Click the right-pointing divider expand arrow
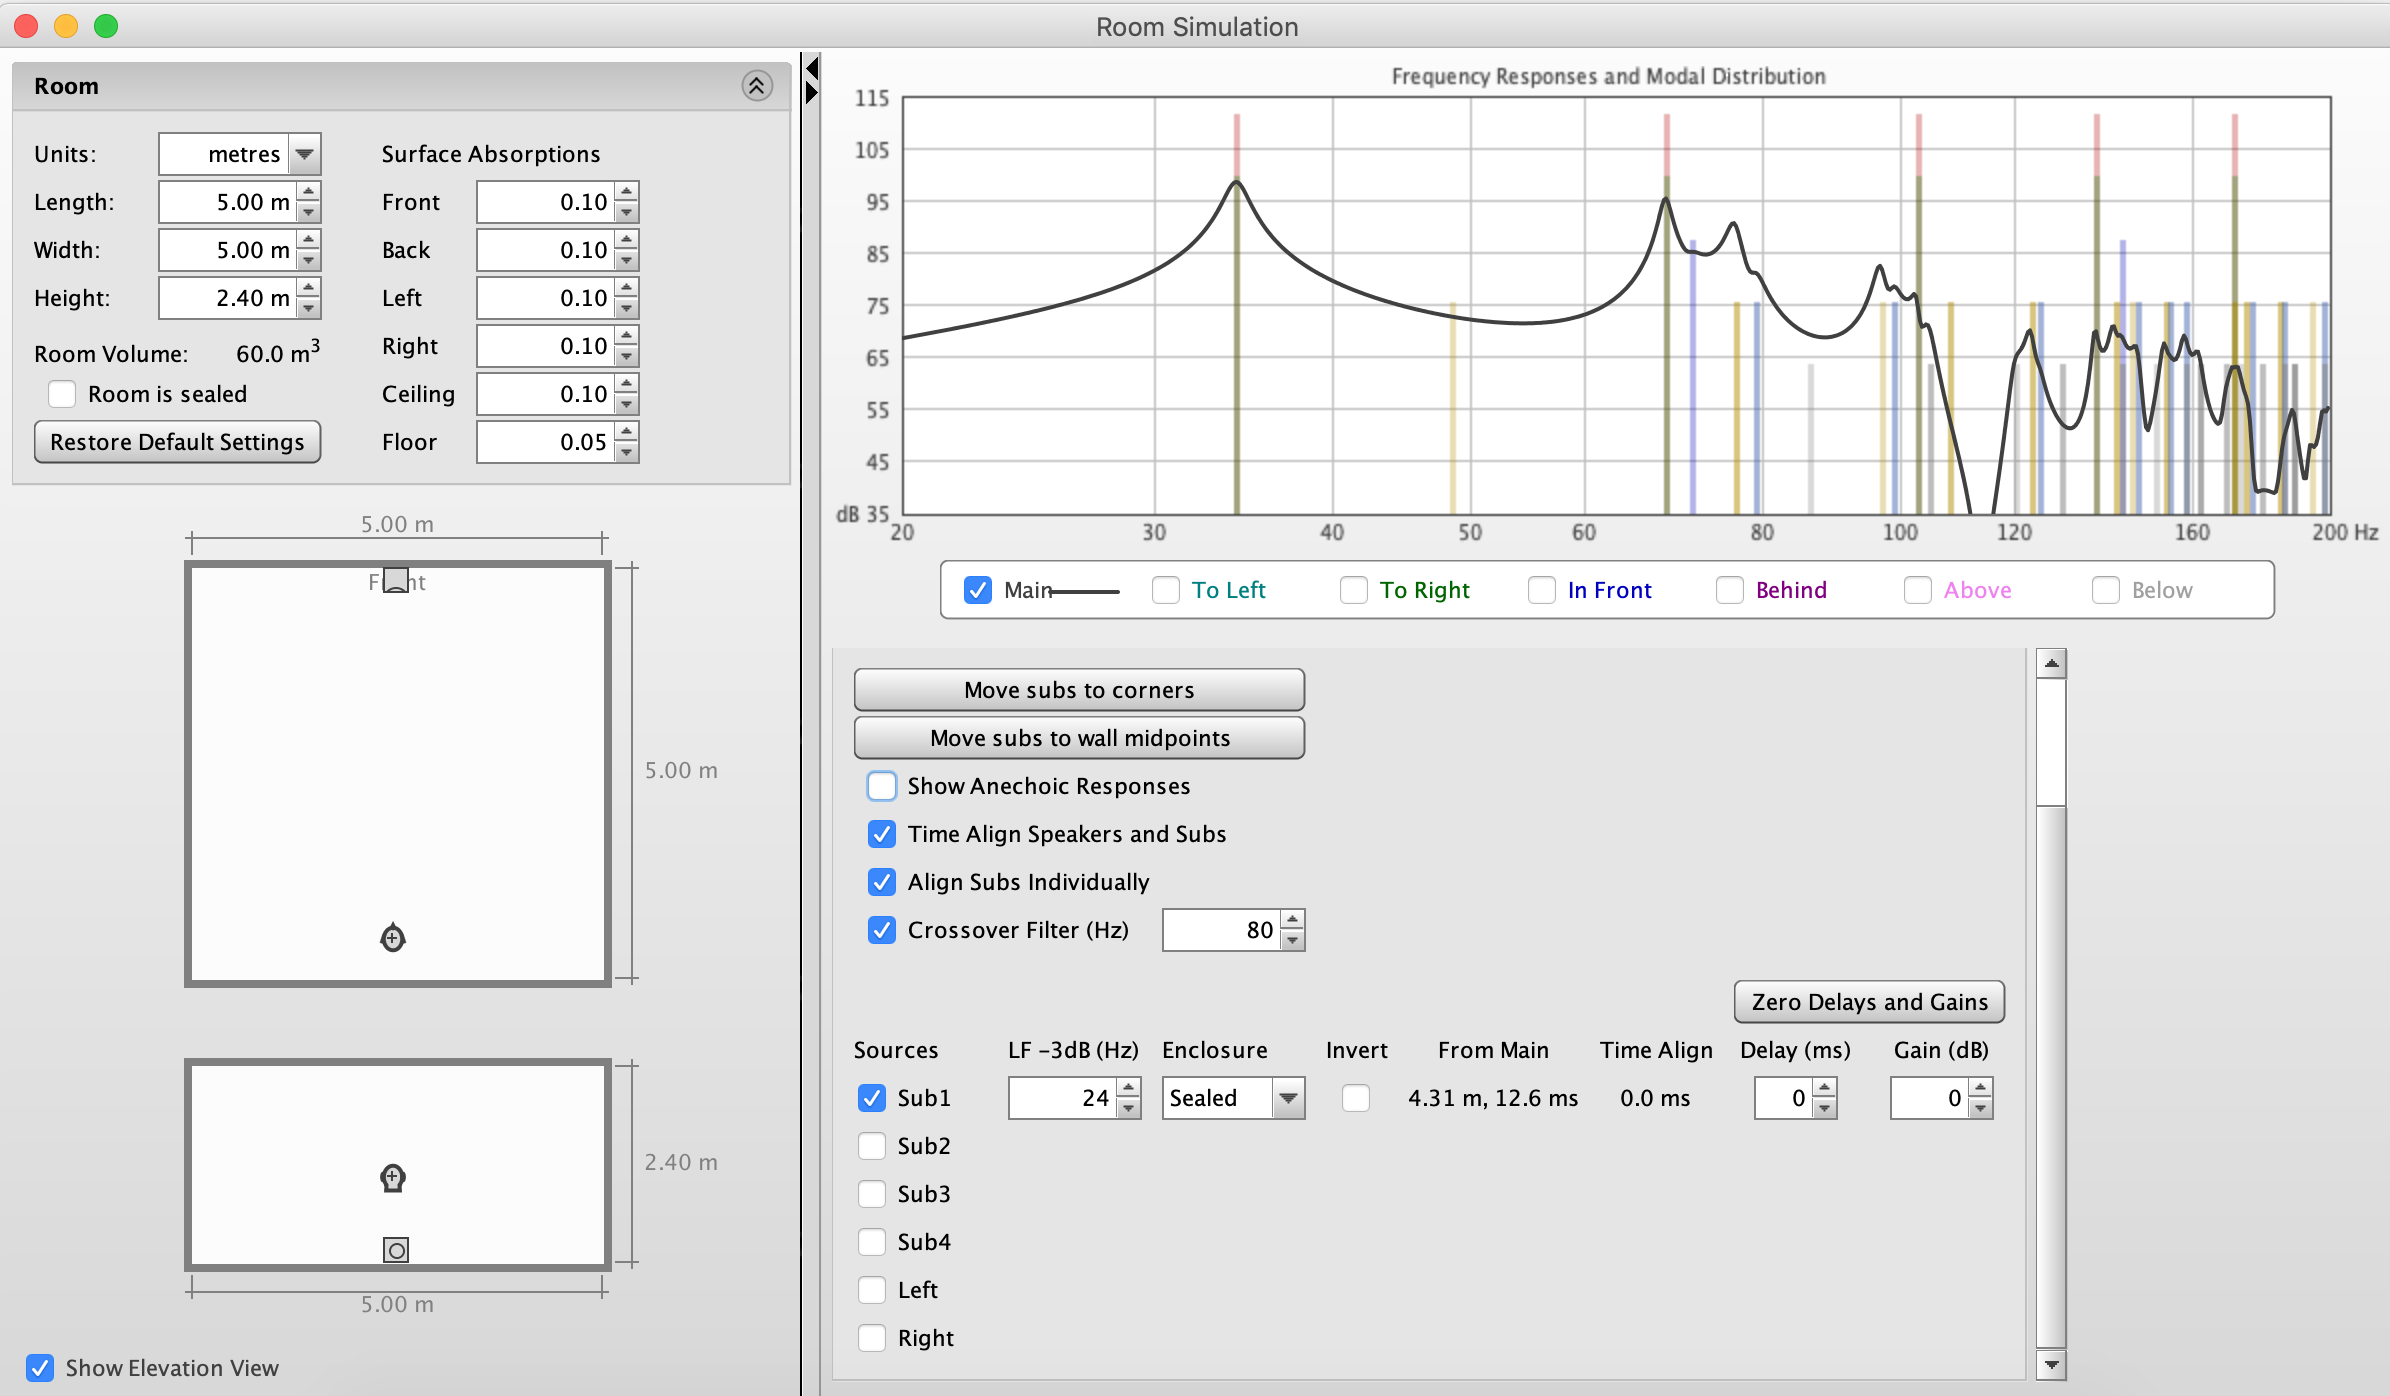The image size is (2390, 1396). [x=812, y=93]
